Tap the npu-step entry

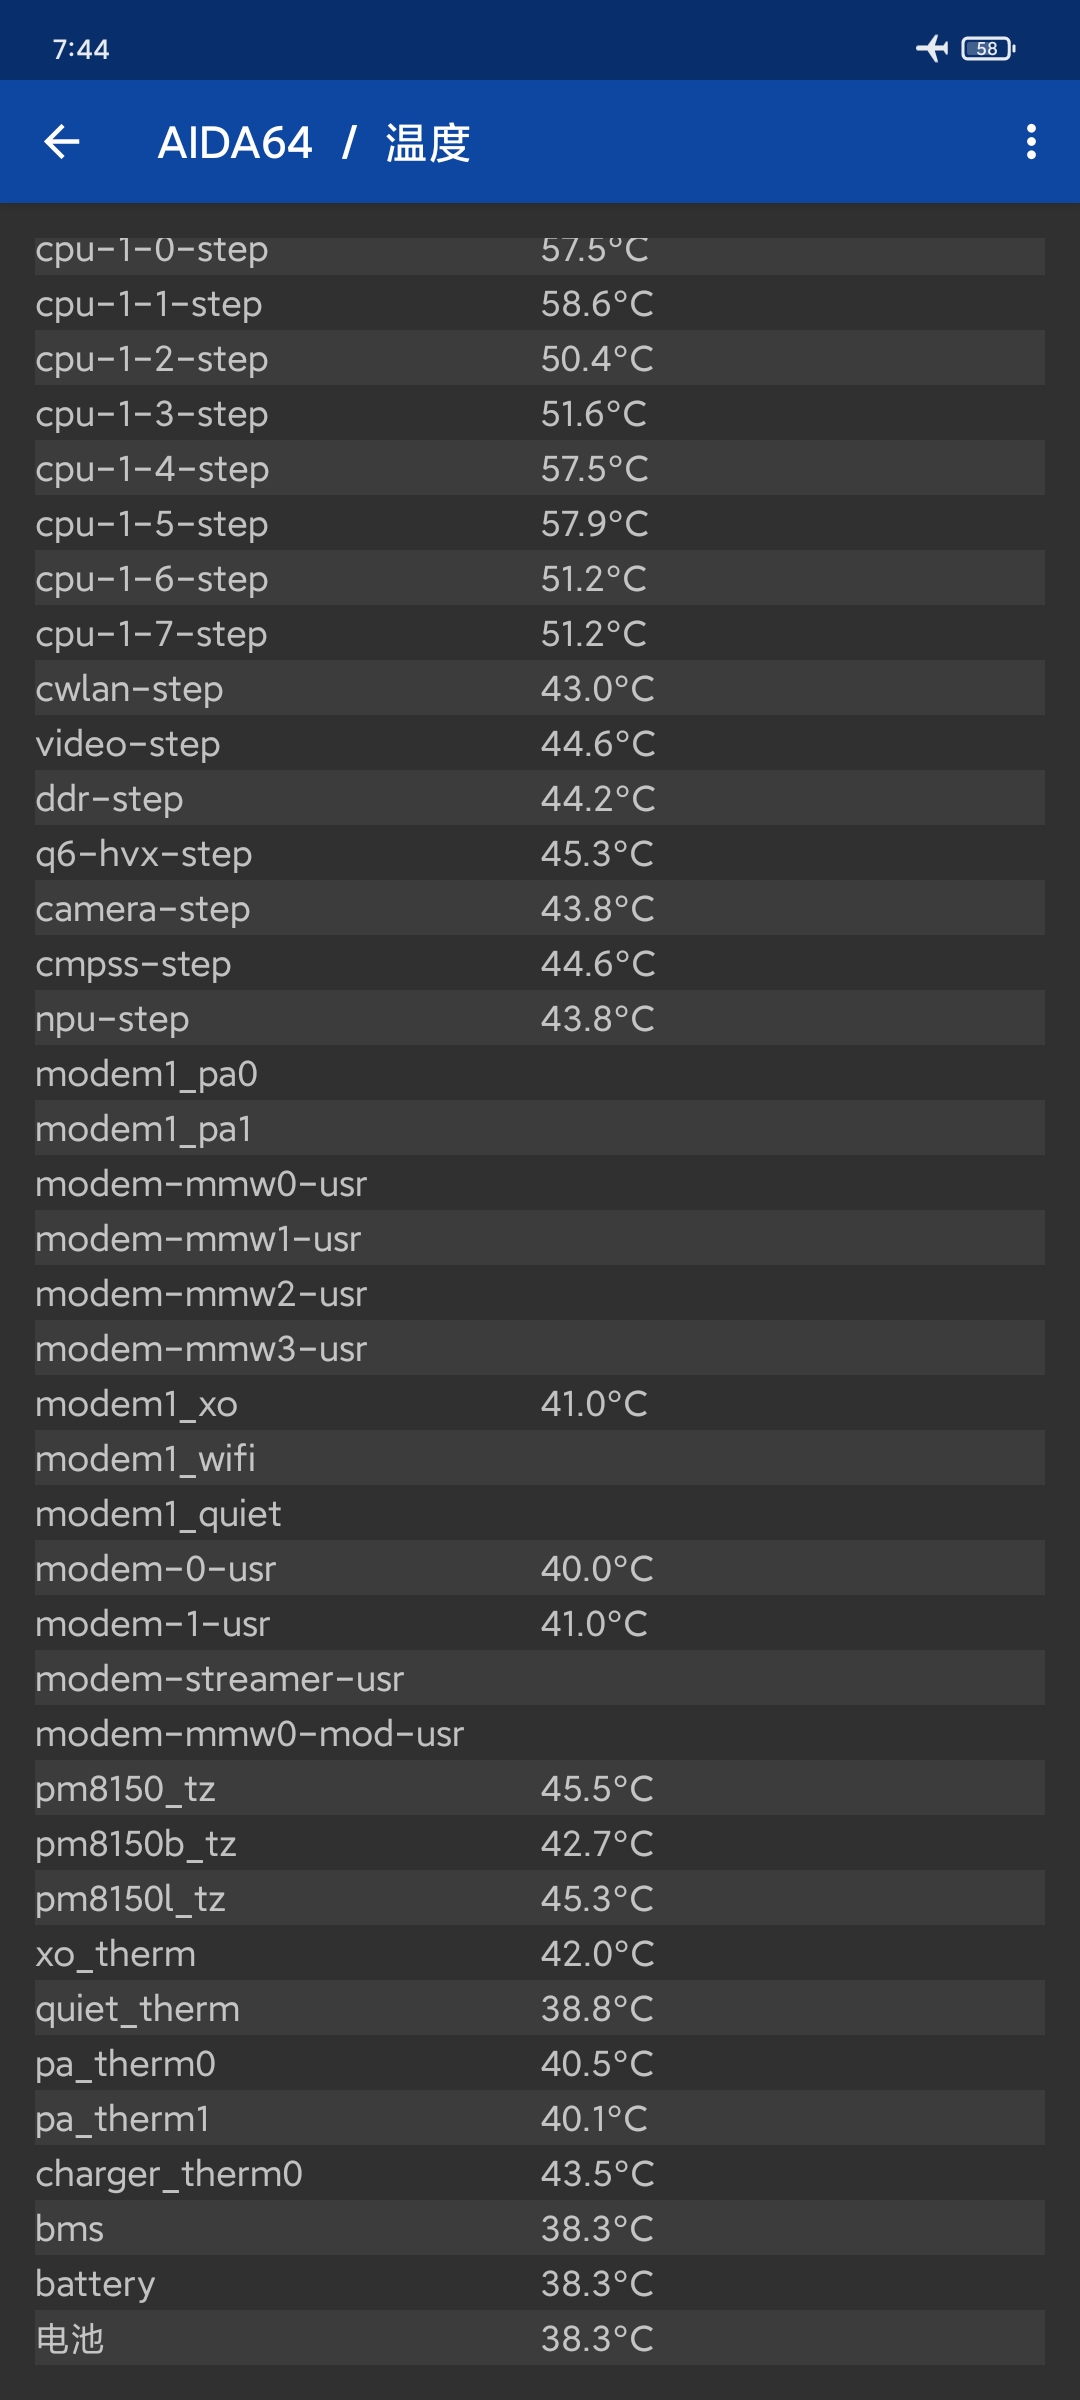pyautogui.click(x=540, y=1018)
